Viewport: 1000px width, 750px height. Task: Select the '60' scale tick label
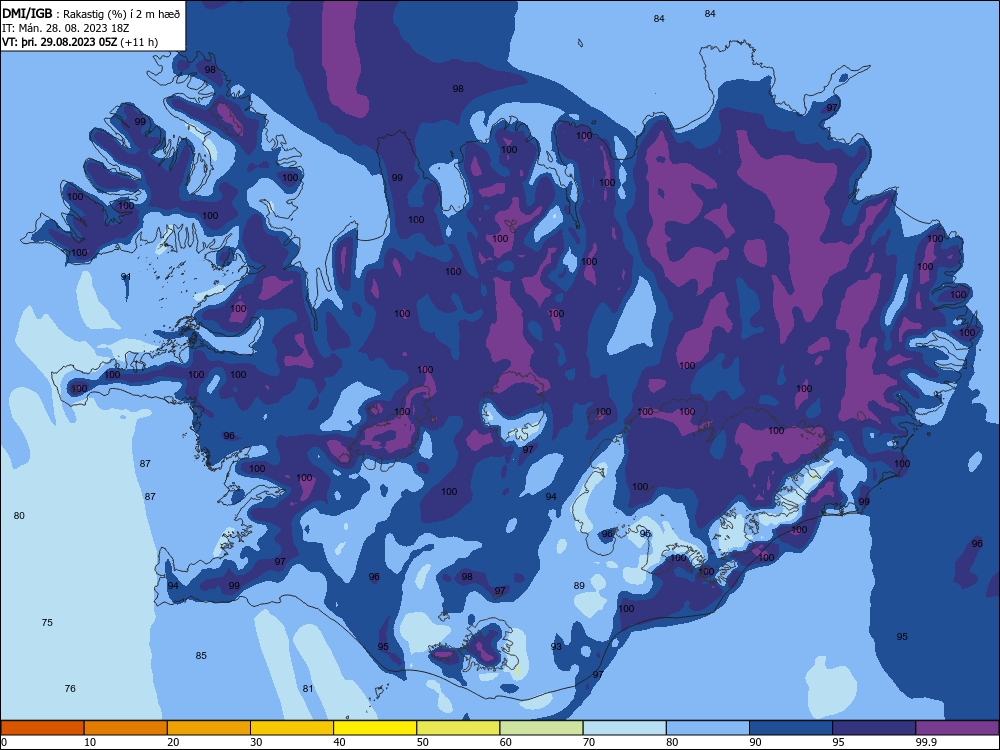(506, 742)
